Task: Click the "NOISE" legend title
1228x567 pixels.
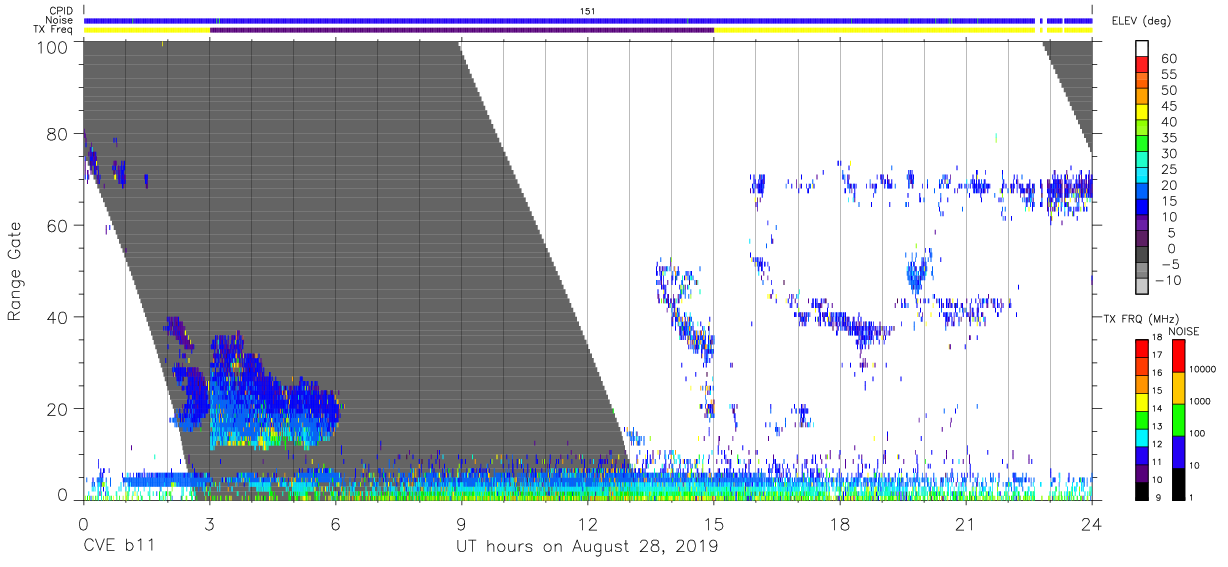Action: click(1186, 331)
